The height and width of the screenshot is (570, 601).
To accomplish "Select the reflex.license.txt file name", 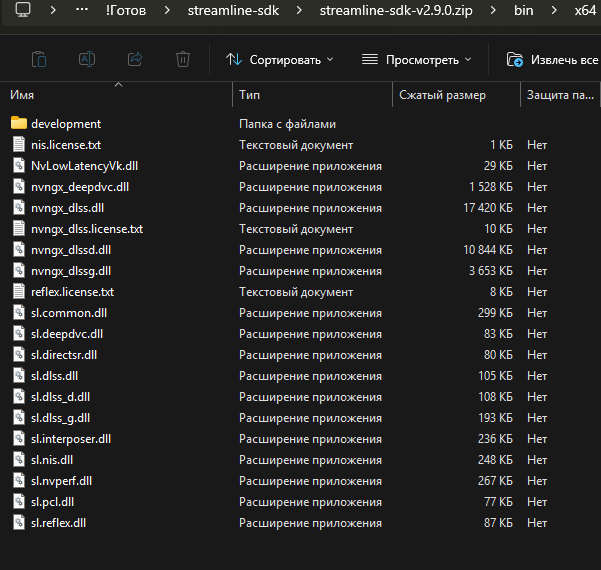I will tap(72, 292).
